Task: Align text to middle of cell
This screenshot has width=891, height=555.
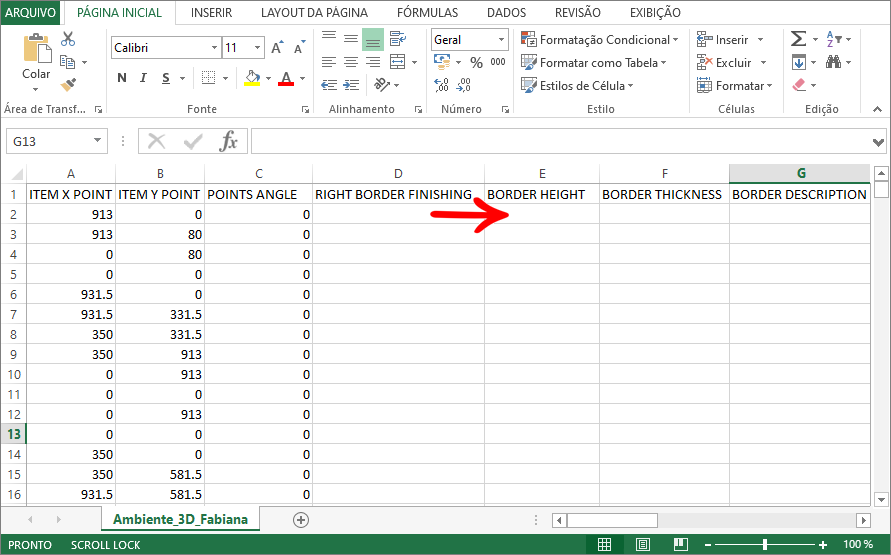Action: 351,39
